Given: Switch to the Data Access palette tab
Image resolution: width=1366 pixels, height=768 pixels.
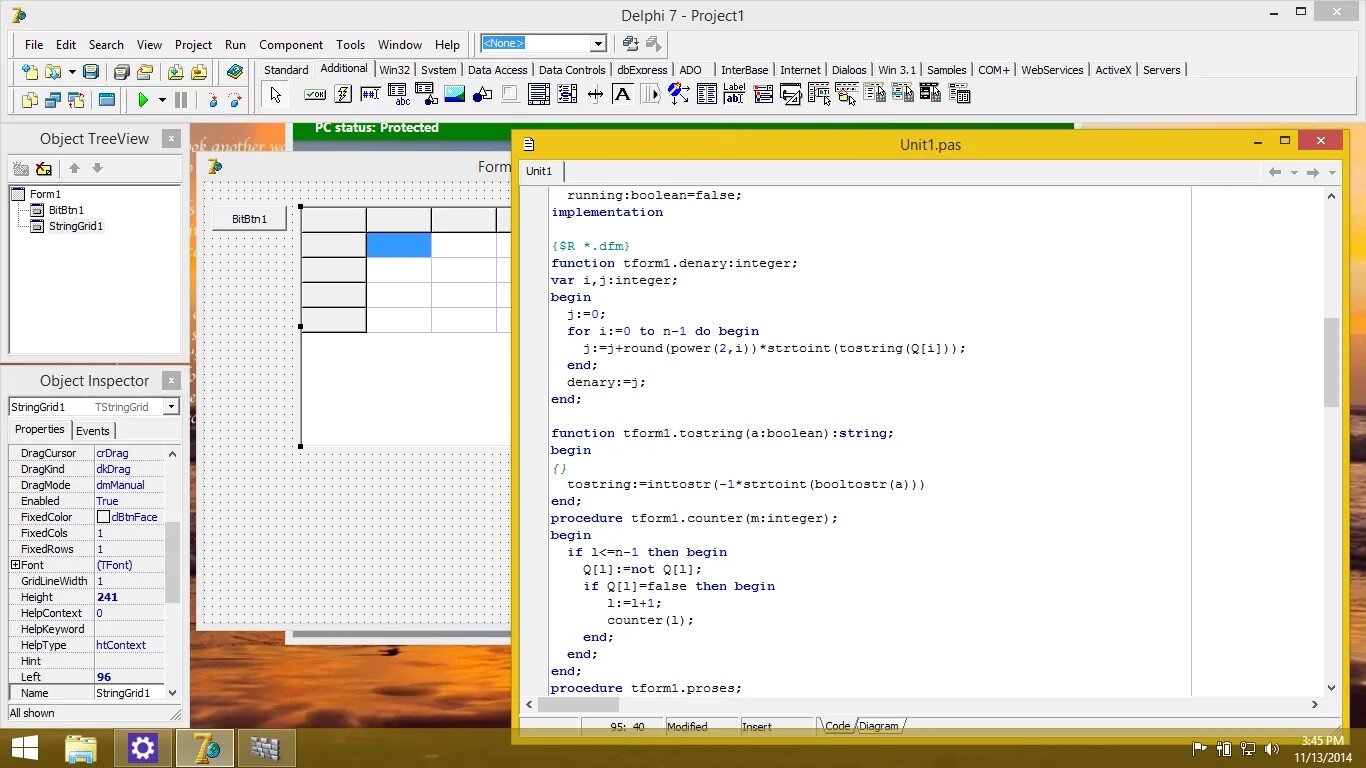Looking at the screenshot, I should point(497,70).
